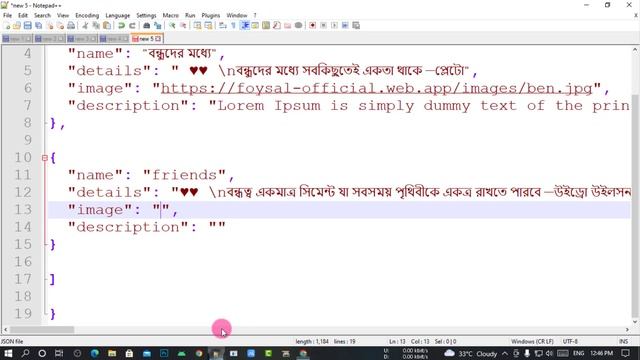Viewport: 640px width, 360px height.
Task: Open the Settings menu
Action: point(146,16)
